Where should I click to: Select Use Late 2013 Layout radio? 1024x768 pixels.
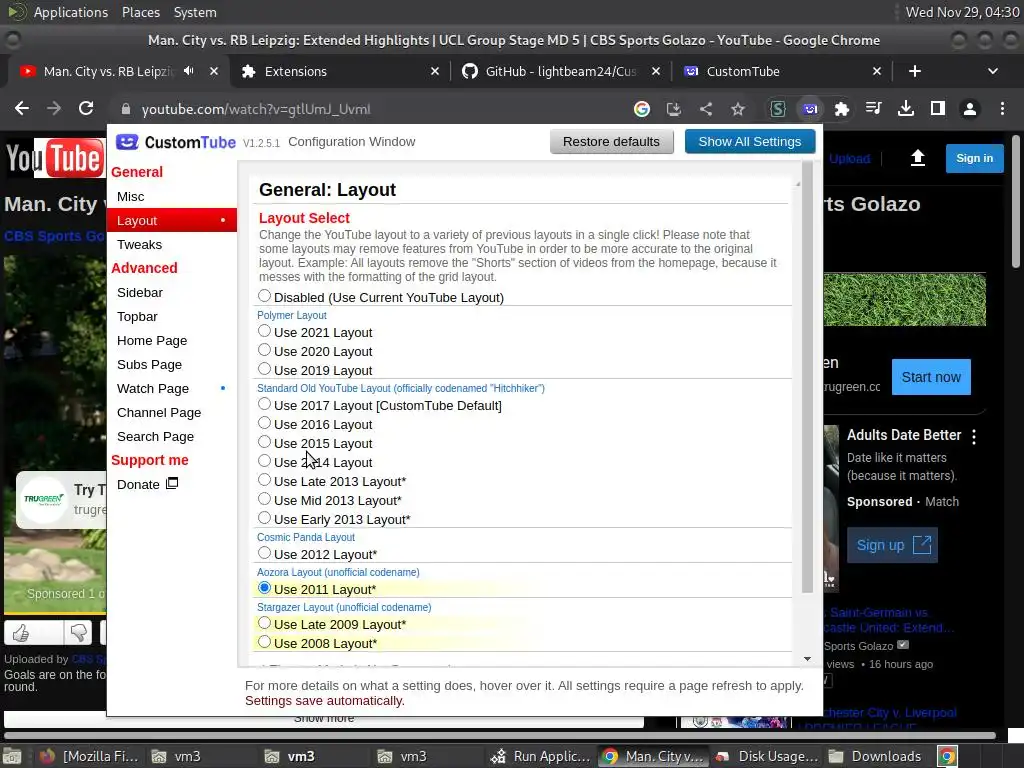[264, 480]
